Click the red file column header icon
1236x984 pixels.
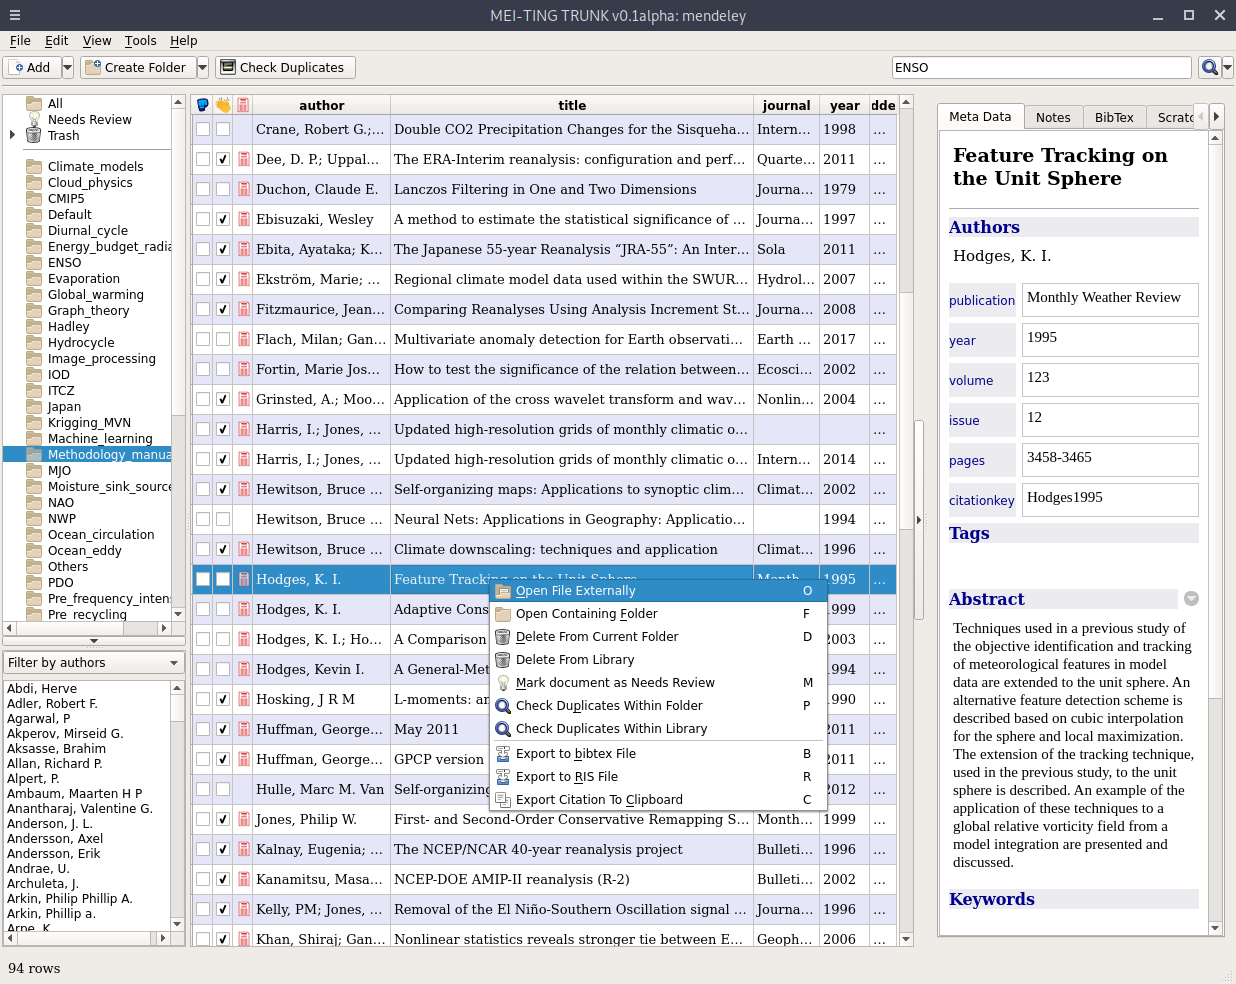(243, 105)
